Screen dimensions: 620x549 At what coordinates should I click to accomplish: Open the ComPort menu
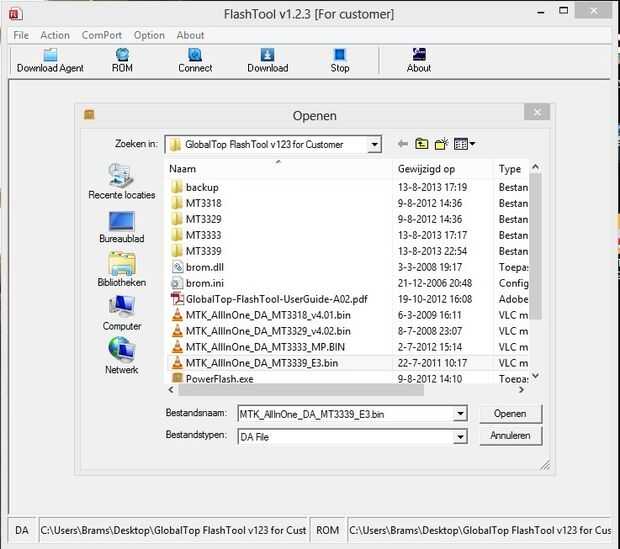point(102,35)
